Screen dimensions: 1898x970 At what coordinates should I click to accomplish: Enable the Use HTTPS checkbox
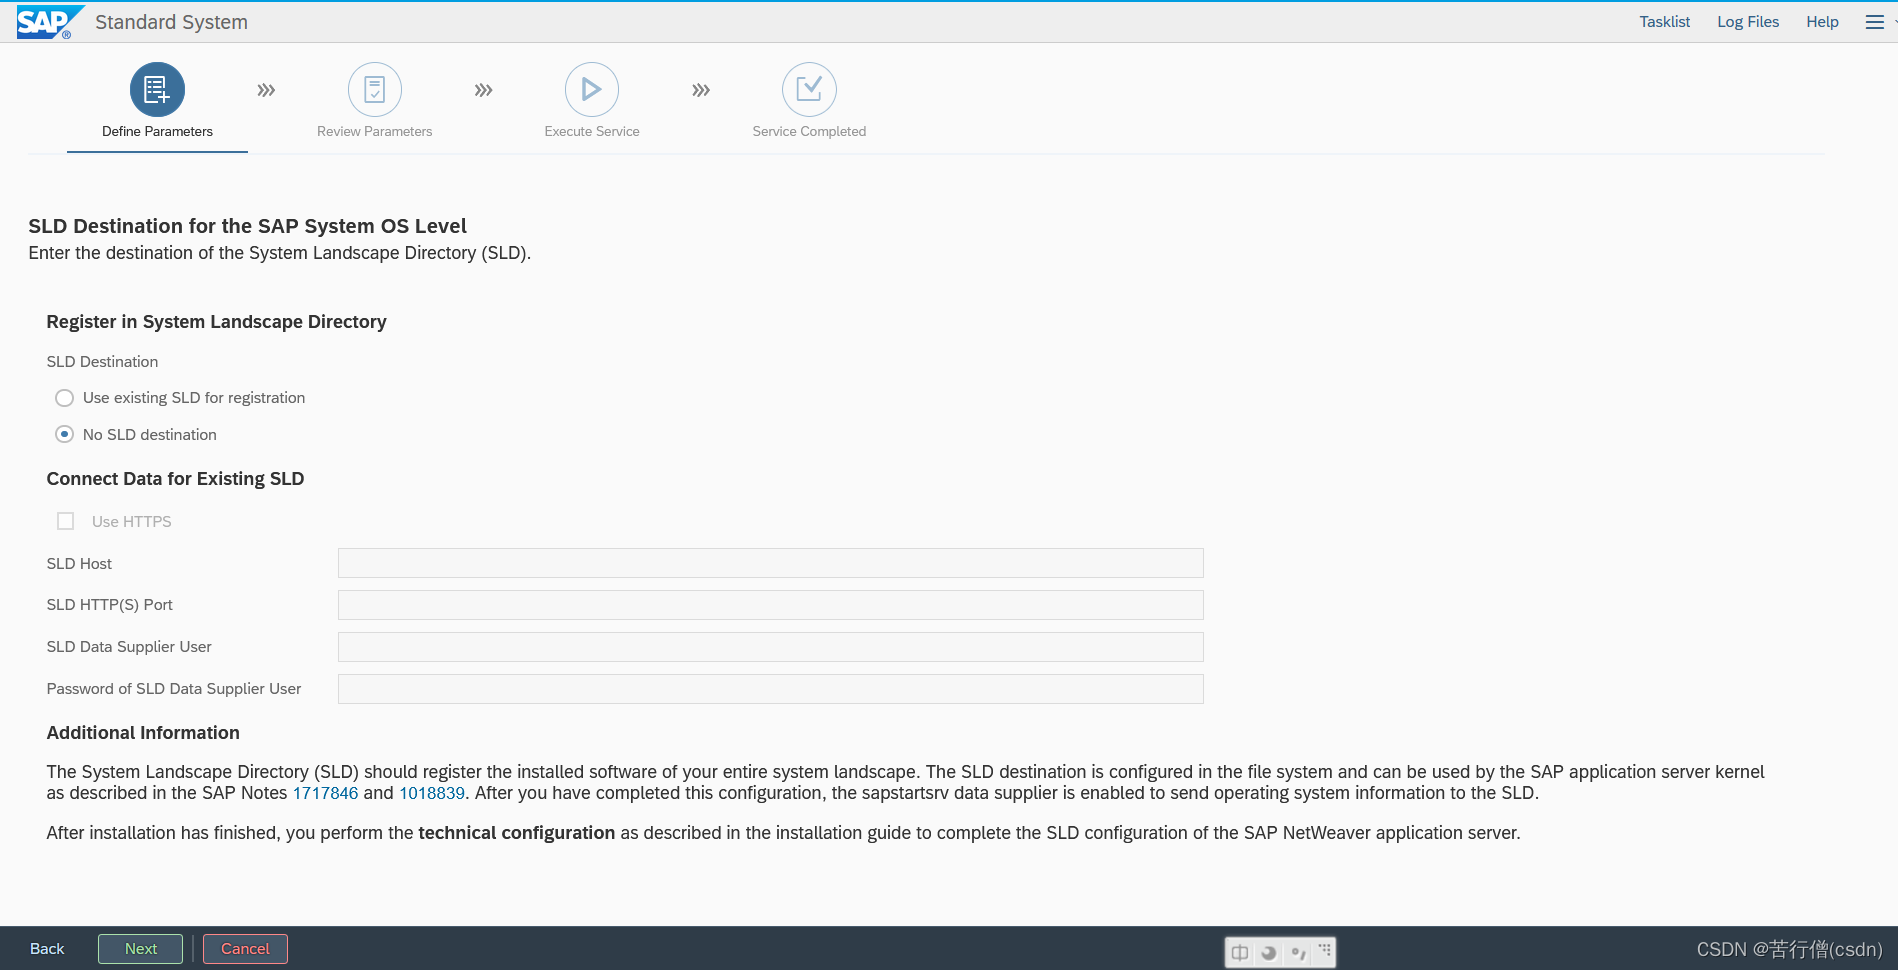[66, 521]
